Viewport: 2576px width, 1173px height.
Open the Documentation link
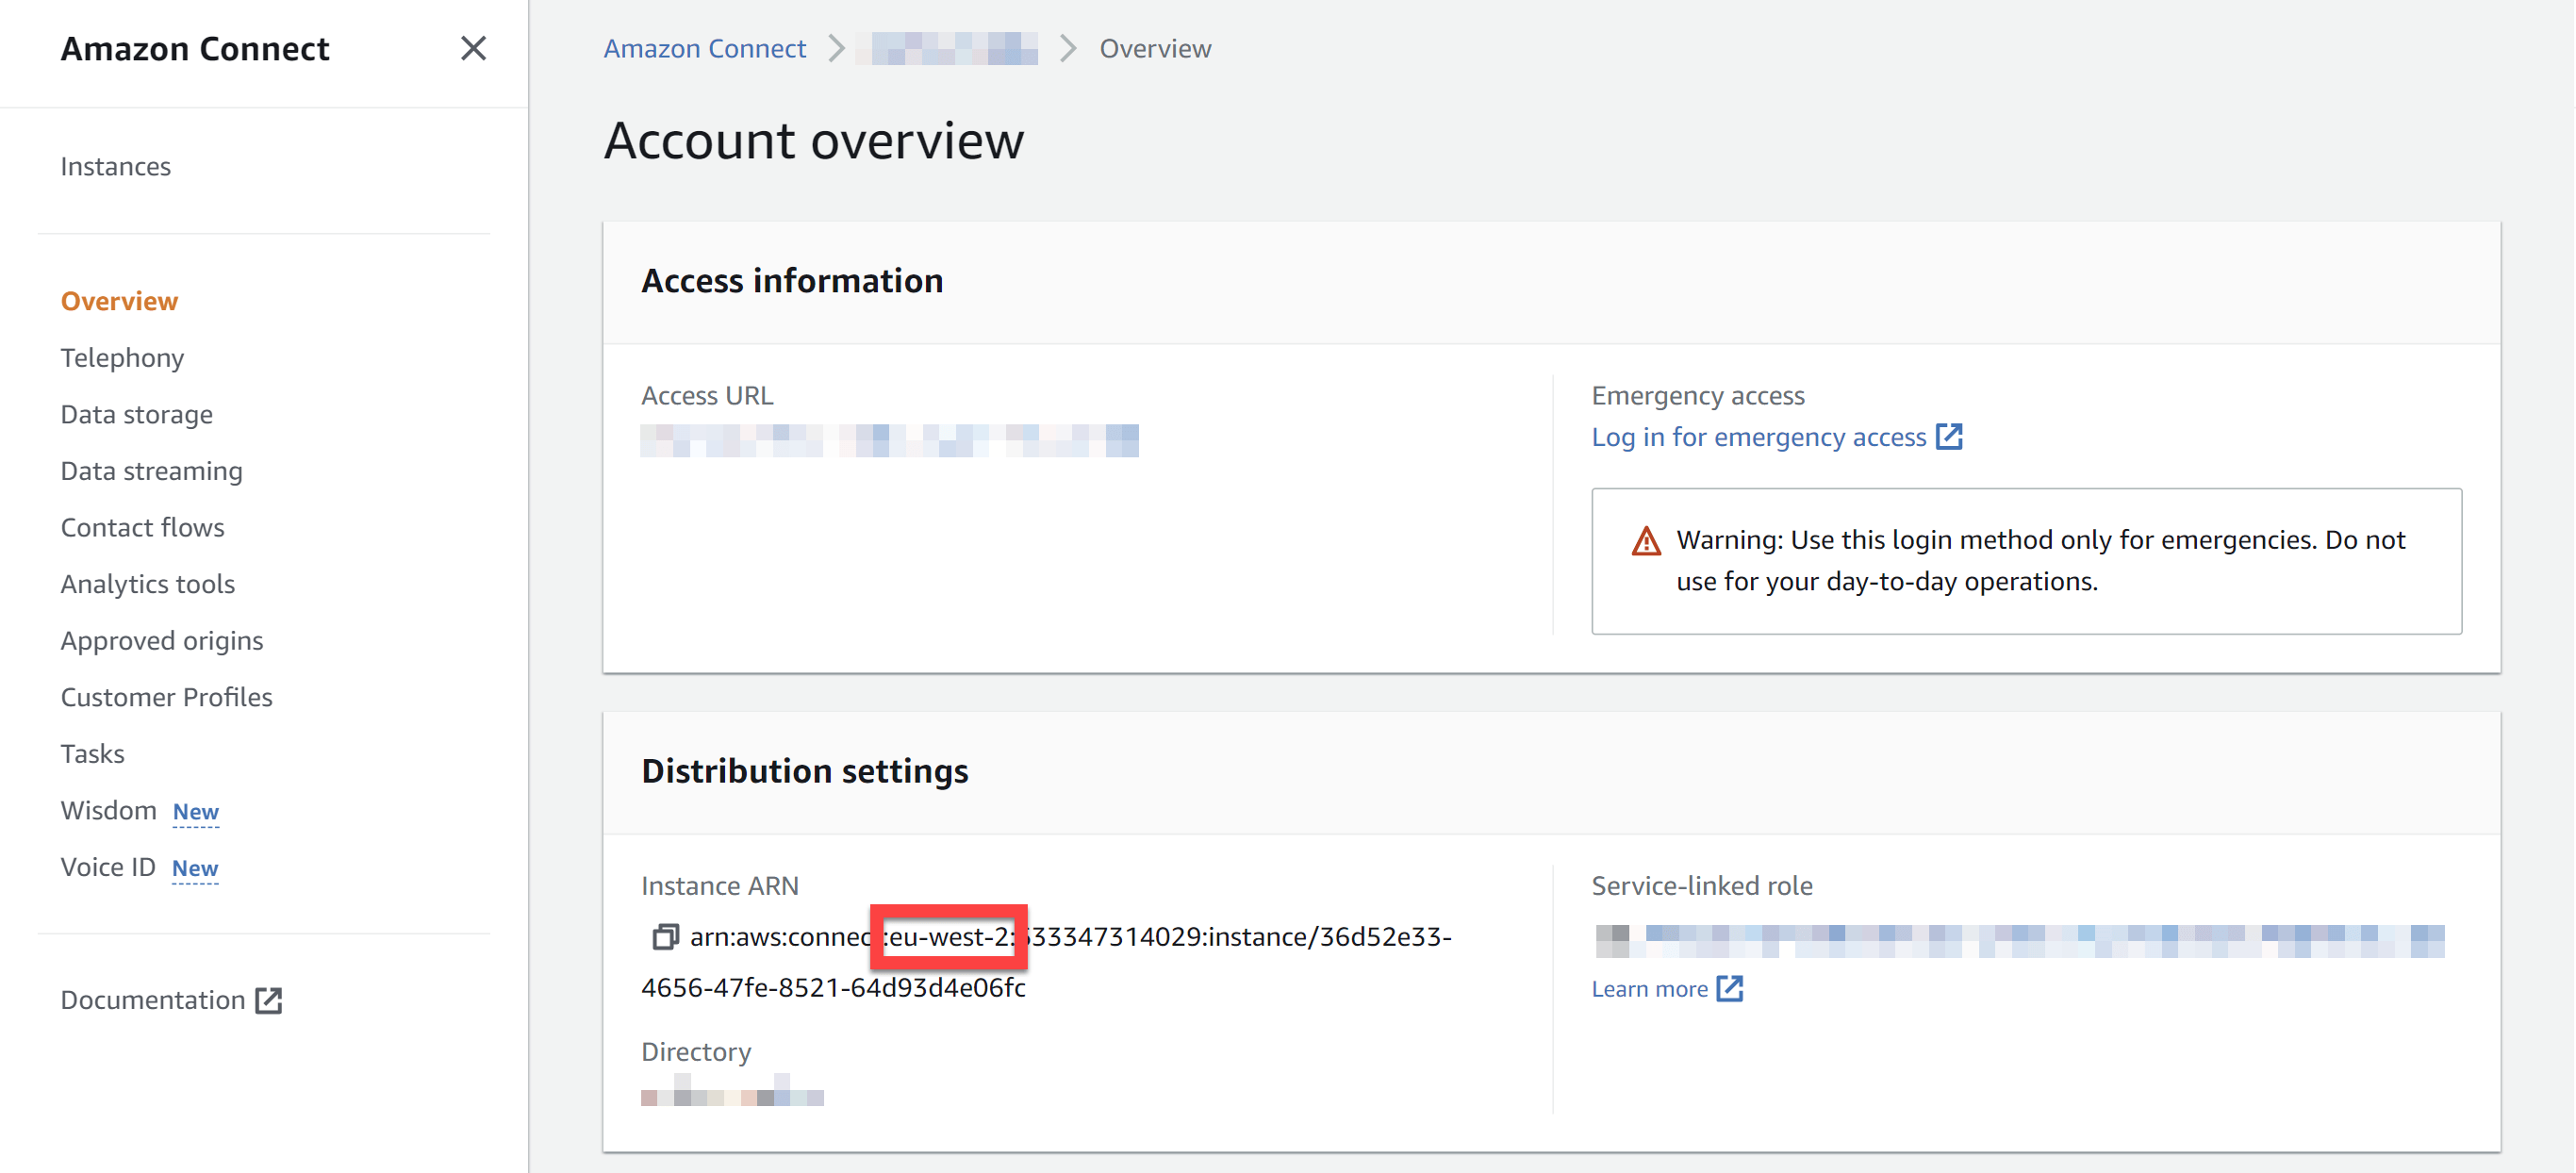pyautogui.click(x=153, y=1000)
